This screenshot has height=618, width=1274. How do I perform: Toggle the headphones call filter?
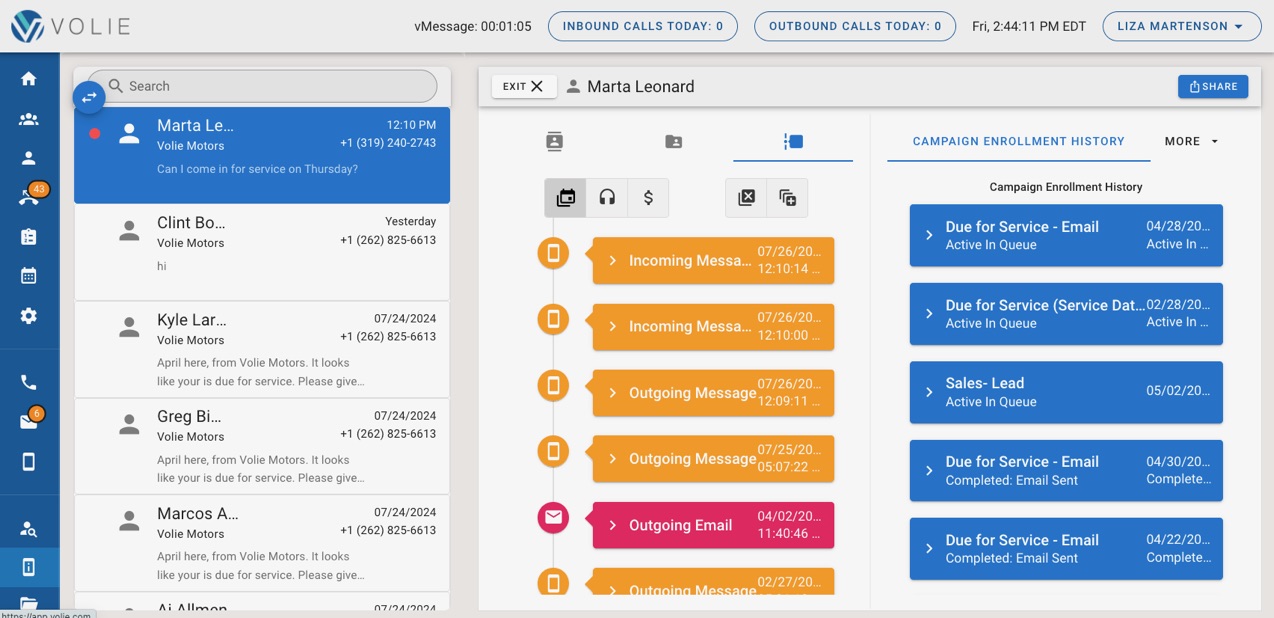tap(606, 197)
